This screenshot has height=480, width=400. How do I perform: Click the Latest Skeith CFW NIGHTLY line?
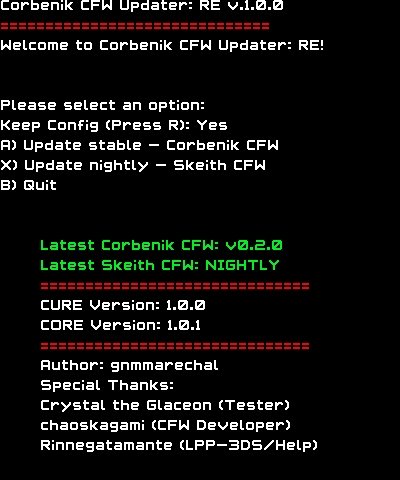(160, 266)
